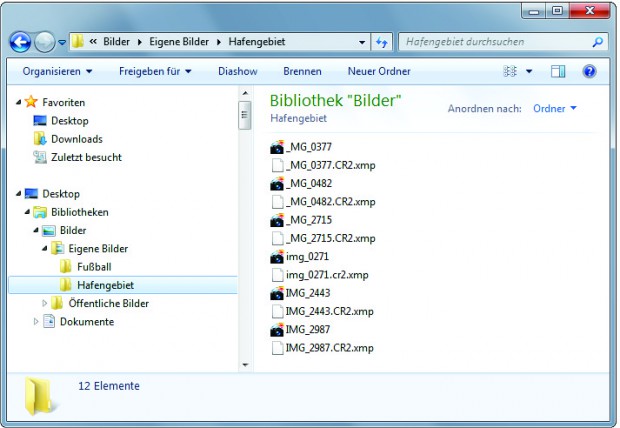Click the Forward navigation arrow

(45, 42)
